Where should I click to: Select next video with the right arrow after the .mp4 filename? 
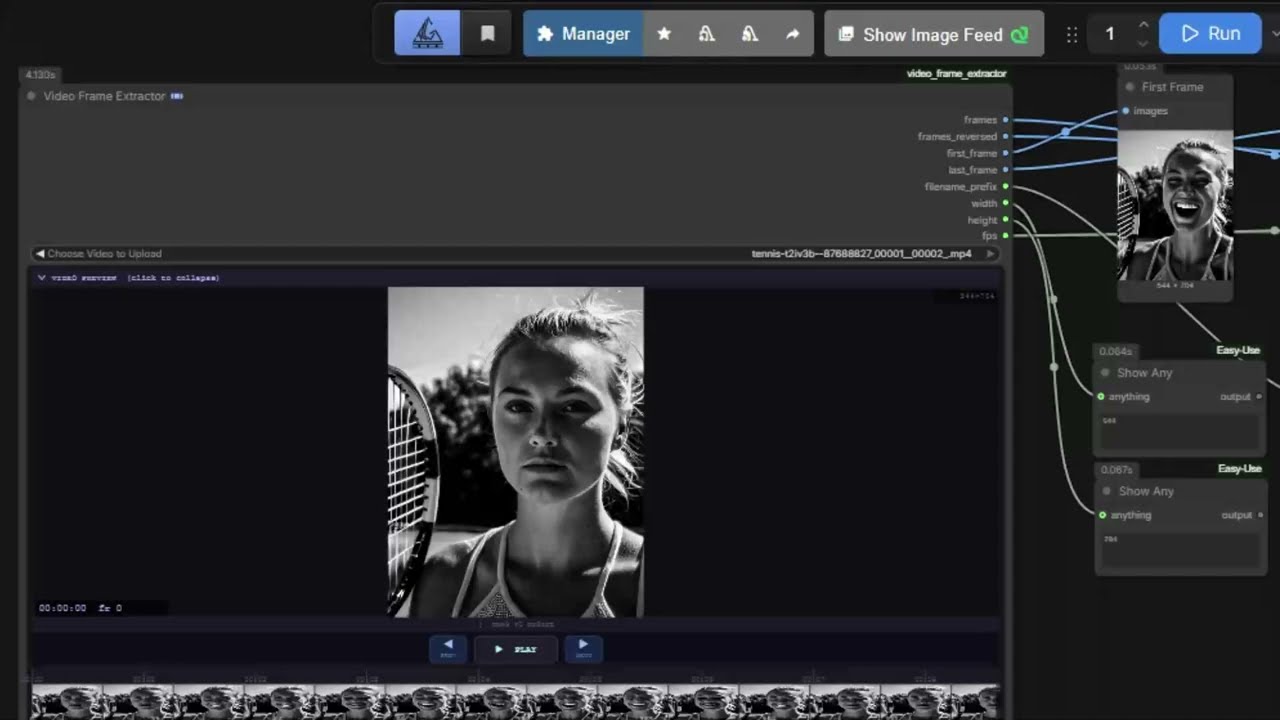(x=991, y=254)
